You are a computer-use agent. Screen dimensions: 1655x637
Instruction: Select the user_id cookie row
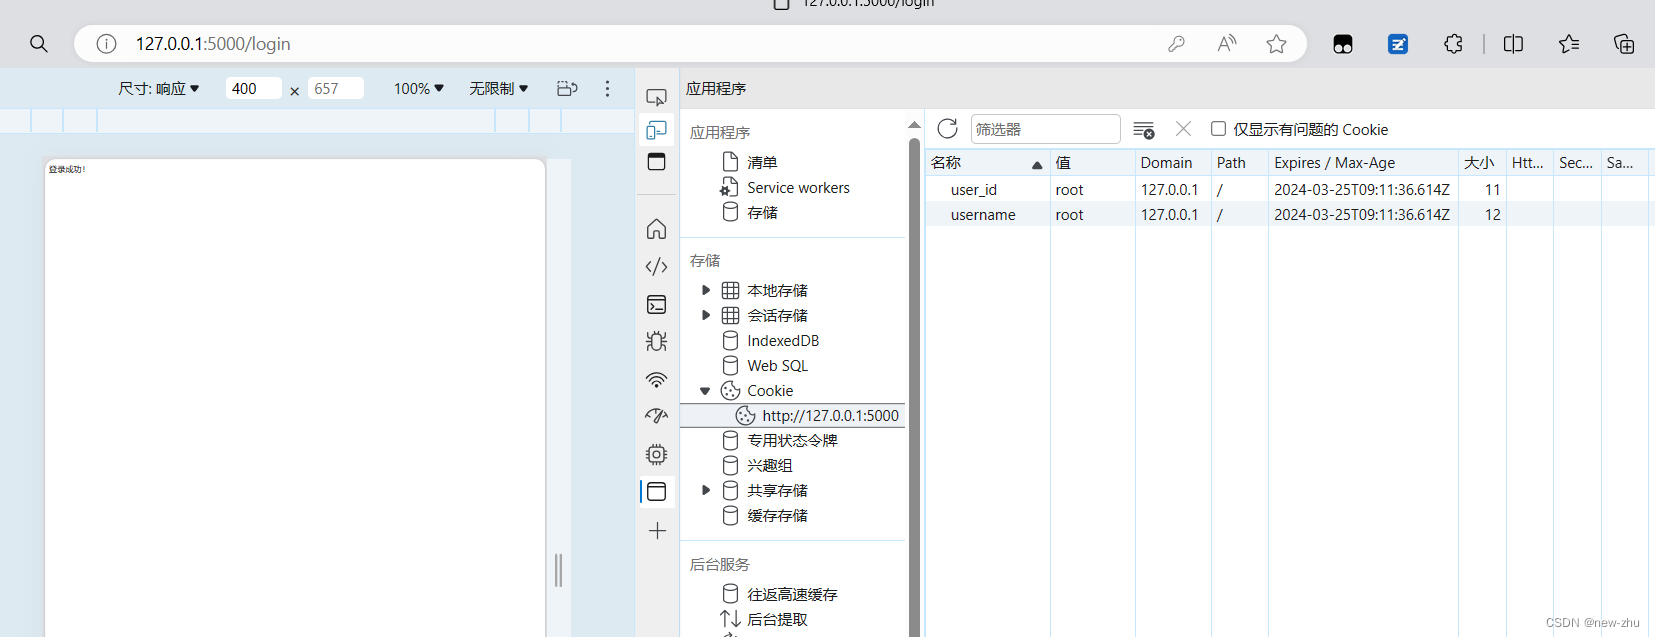(1287, 189)
